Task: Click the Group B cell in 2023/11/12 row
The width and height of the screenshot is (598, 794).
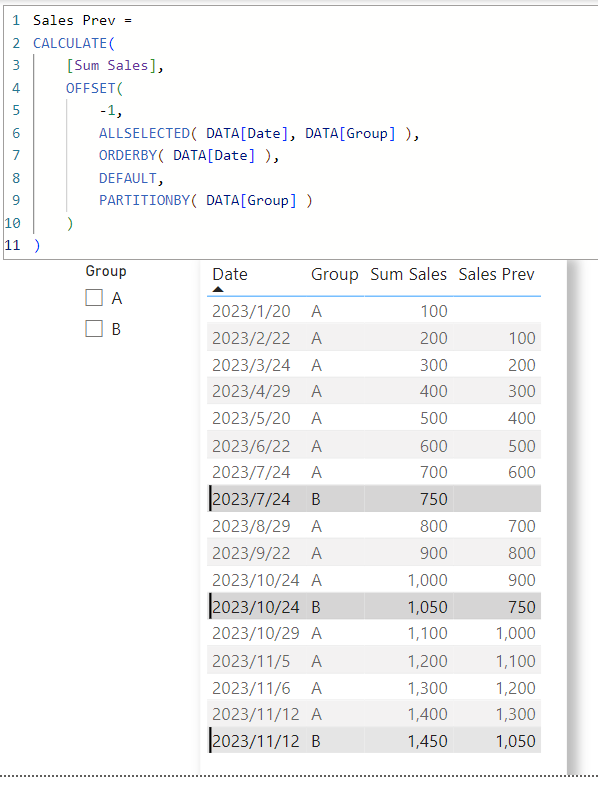Action: pos(316,741)
